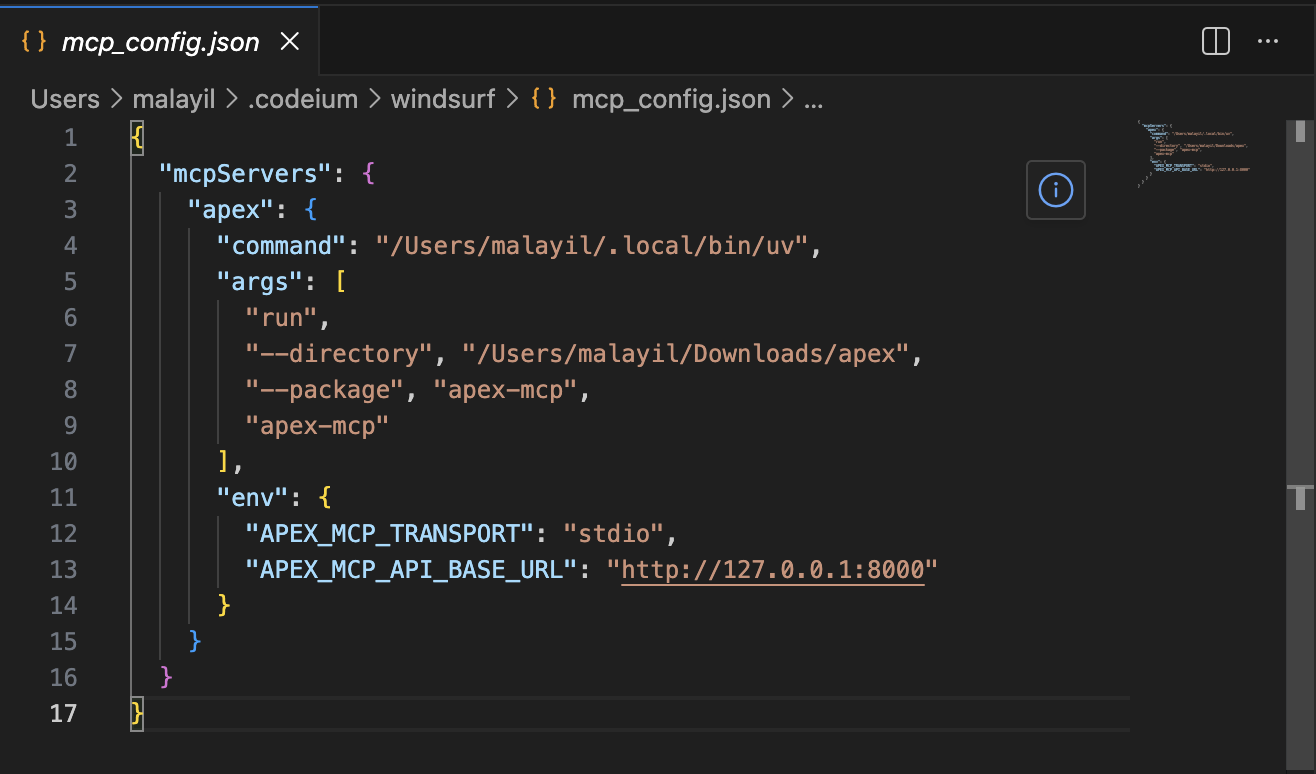Click the "args" key
1316x774 pixels.
pos(260,281)
